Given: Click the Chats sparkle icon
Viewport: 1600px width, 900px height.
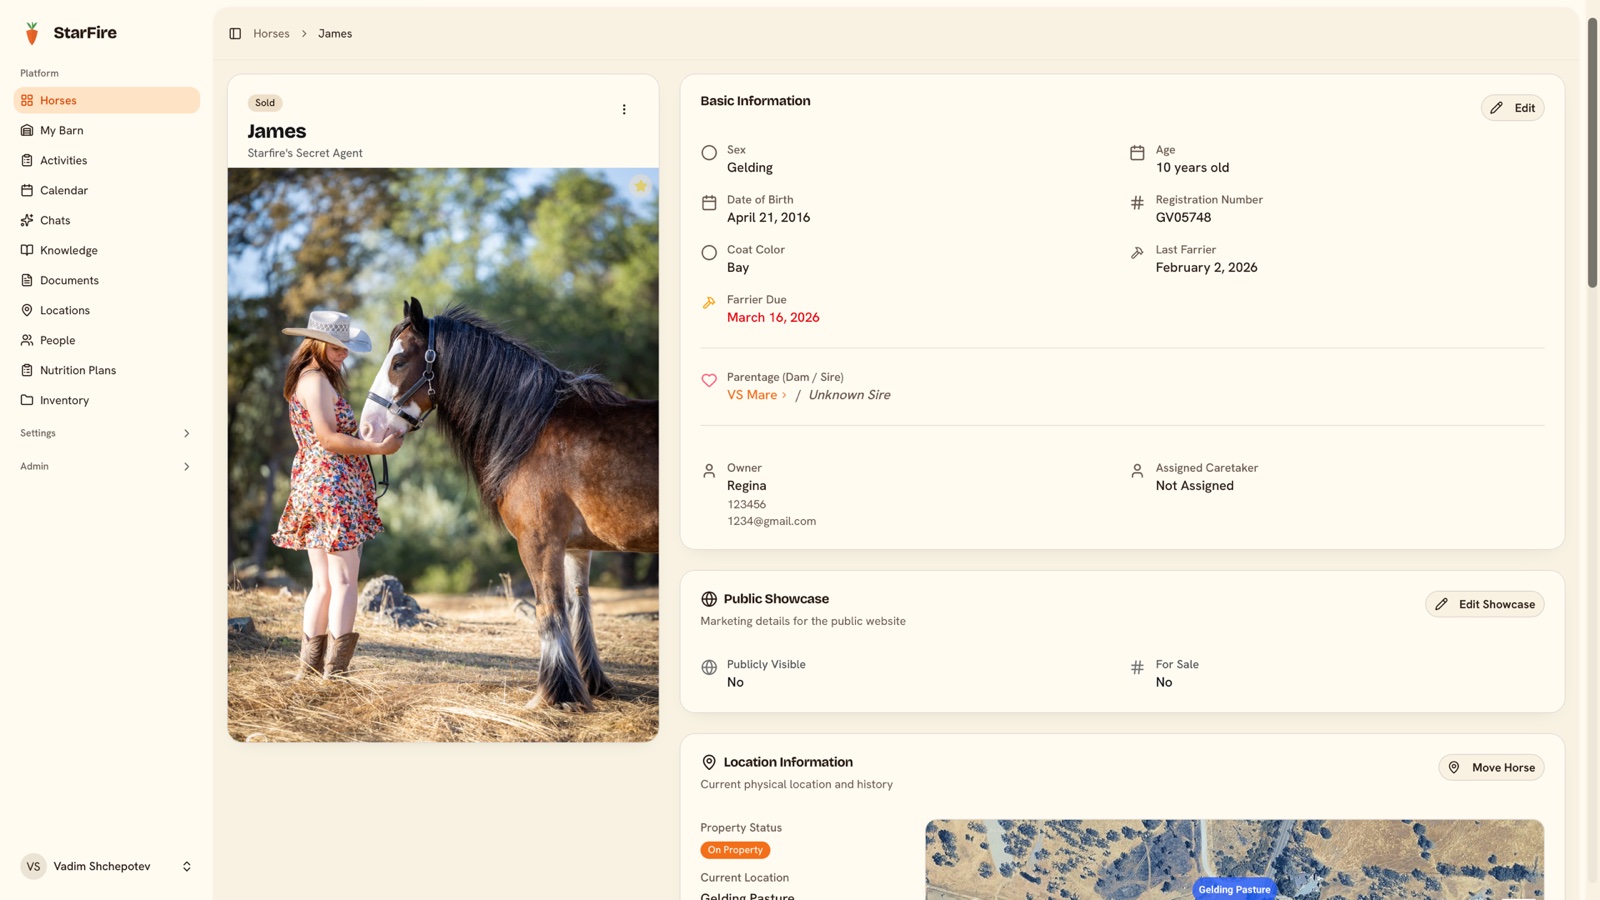Looking at the screenshot, I should [27, 220].
